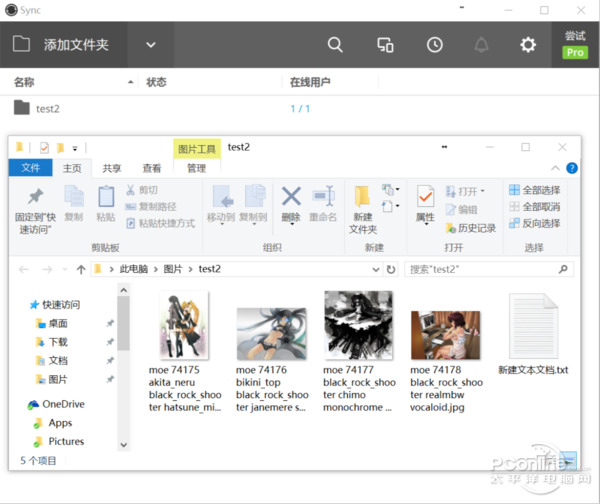Select 快速访问 in navigation pane
This screenshot has height=504, width=600.
point(55,305)
